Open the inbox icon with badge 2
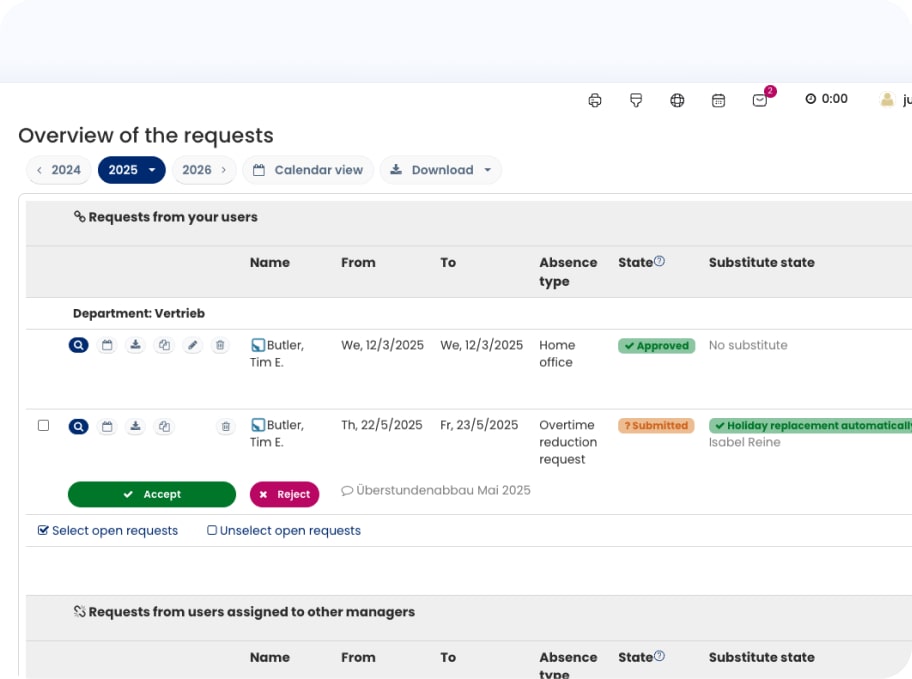Viewport: 912px width, 679px height. pos(760,100)
